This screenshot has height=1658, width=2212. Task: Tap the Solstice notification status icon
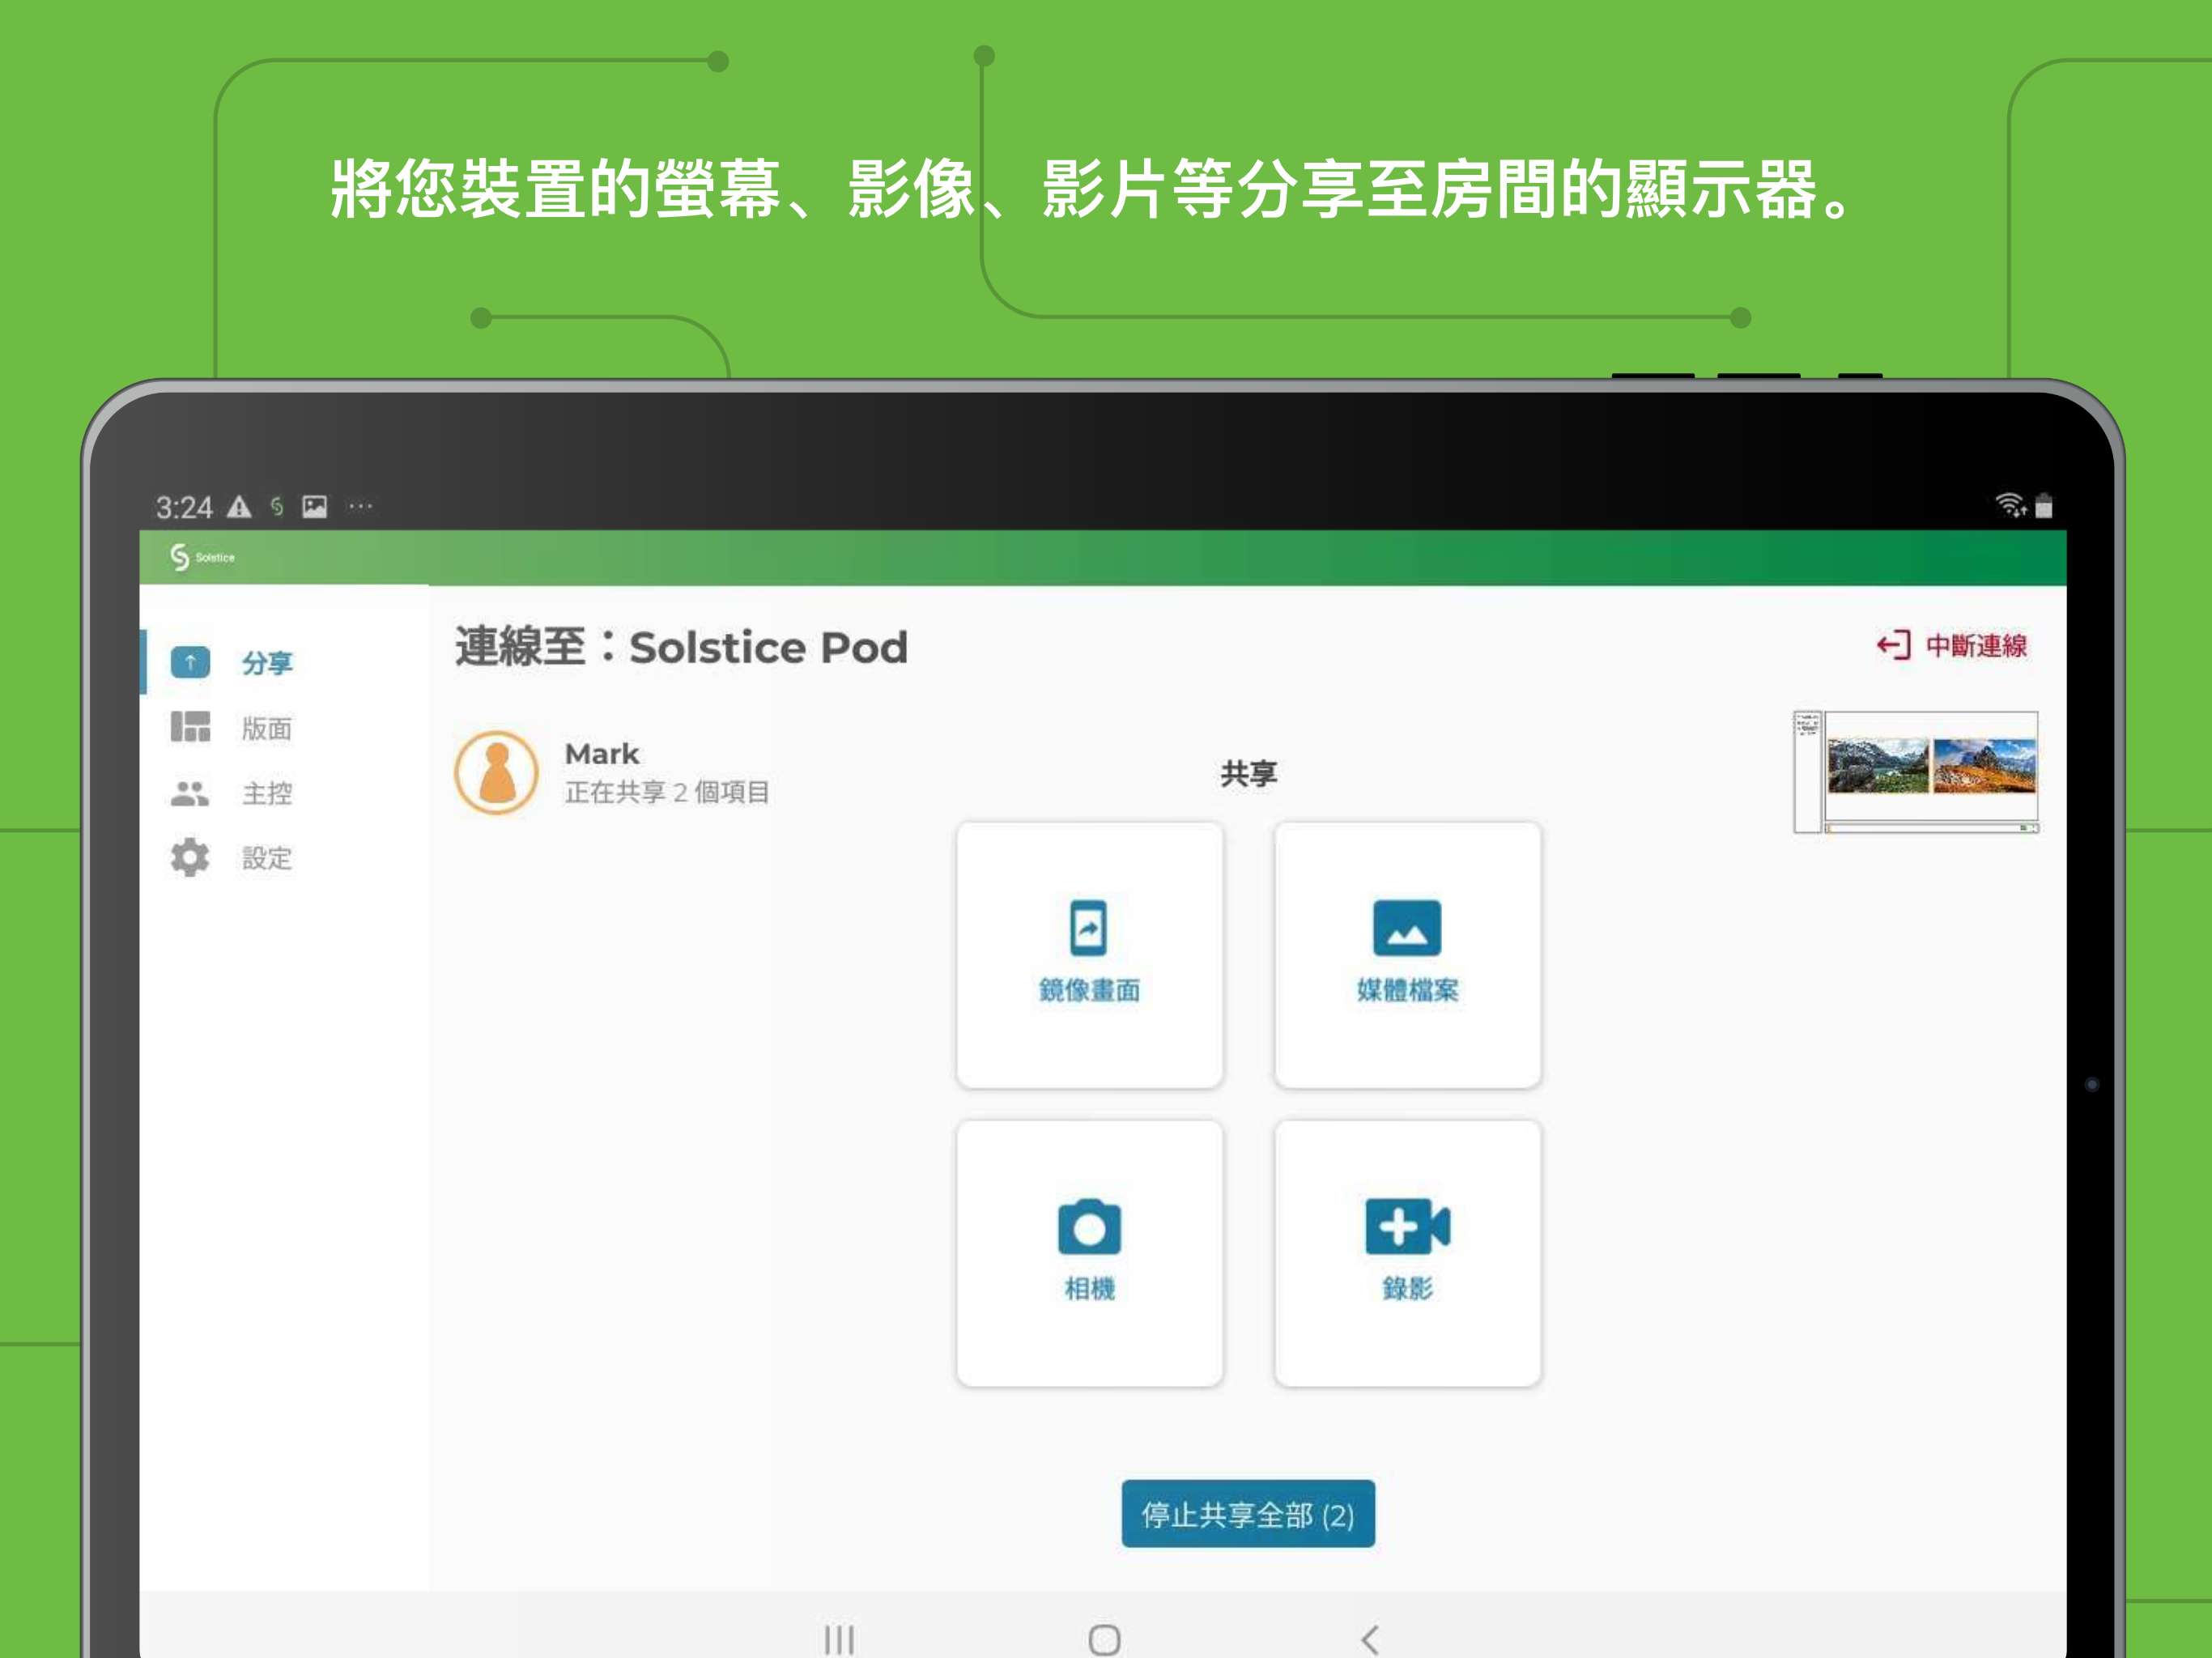[277, 507]
